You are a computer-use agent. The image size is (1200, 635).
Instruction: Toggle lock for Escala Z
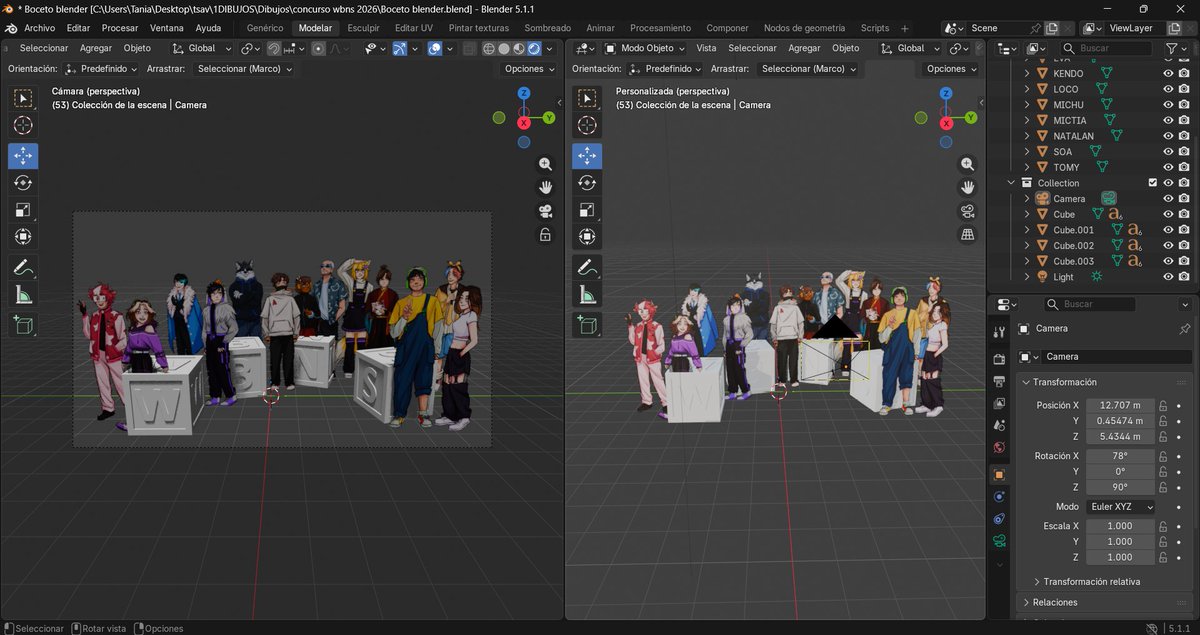pyautogui.click(x=1164, y=557)
